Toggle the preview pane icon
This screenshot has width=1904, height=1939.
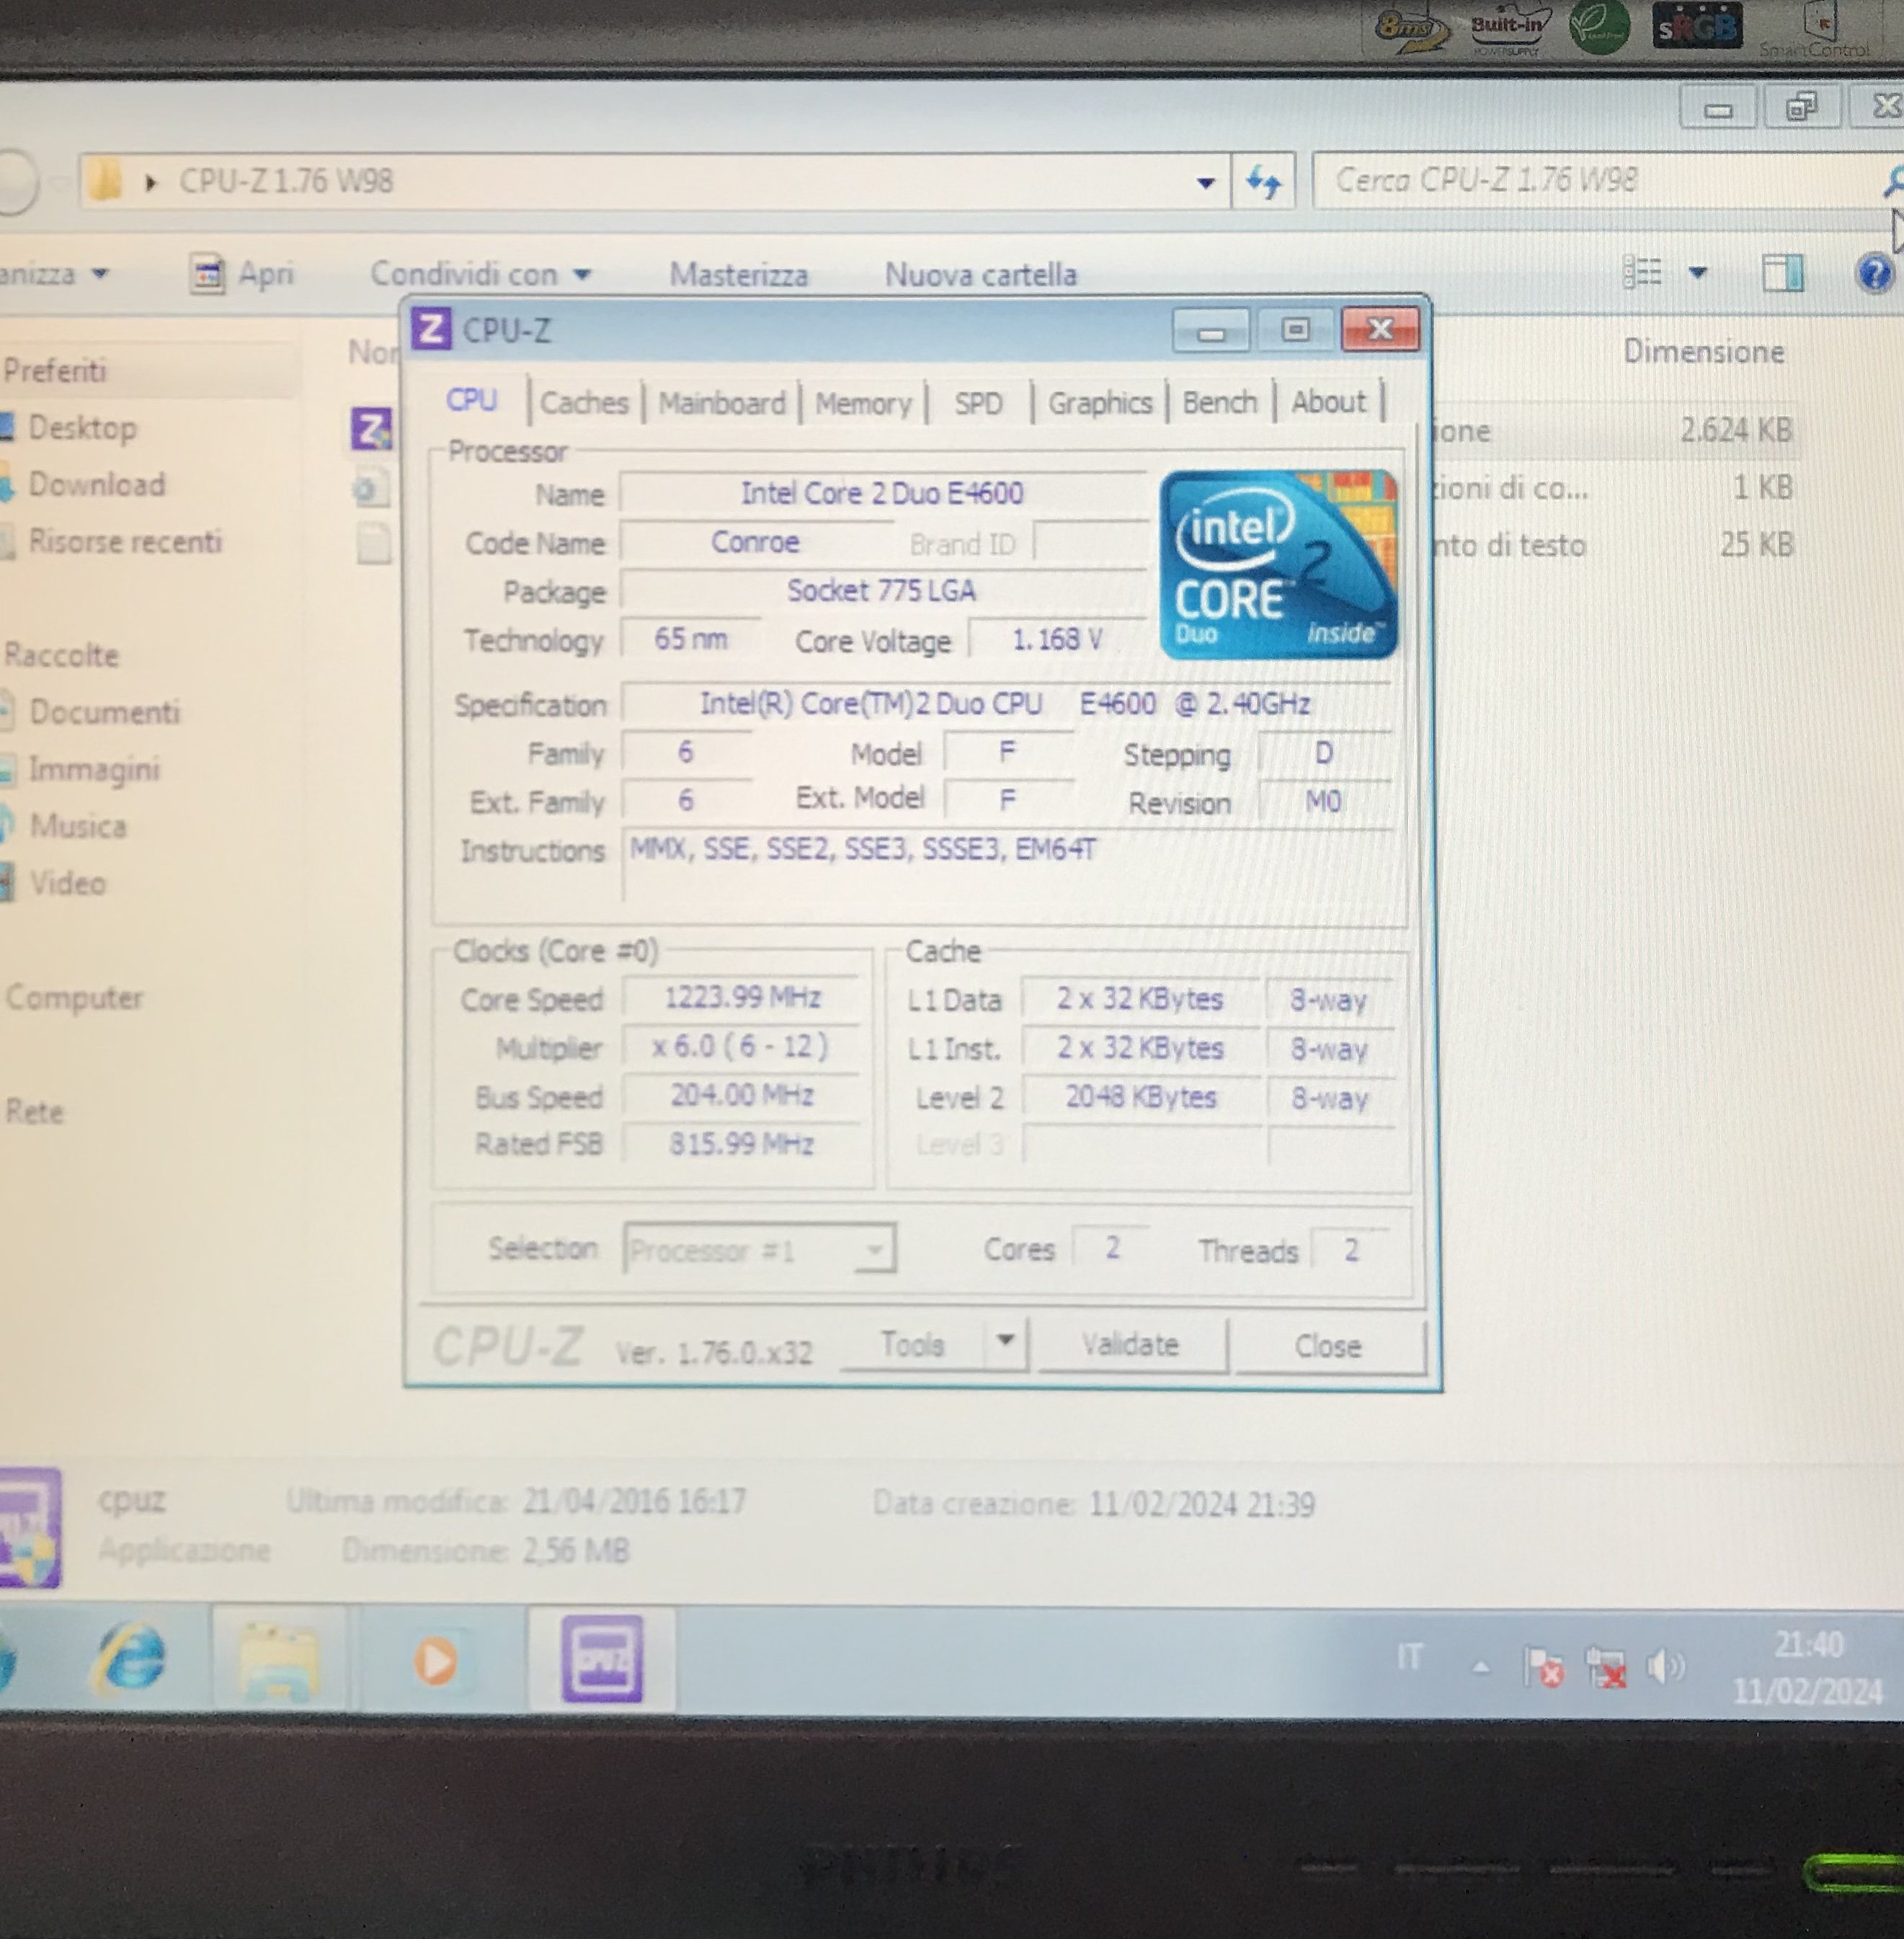1782,272
